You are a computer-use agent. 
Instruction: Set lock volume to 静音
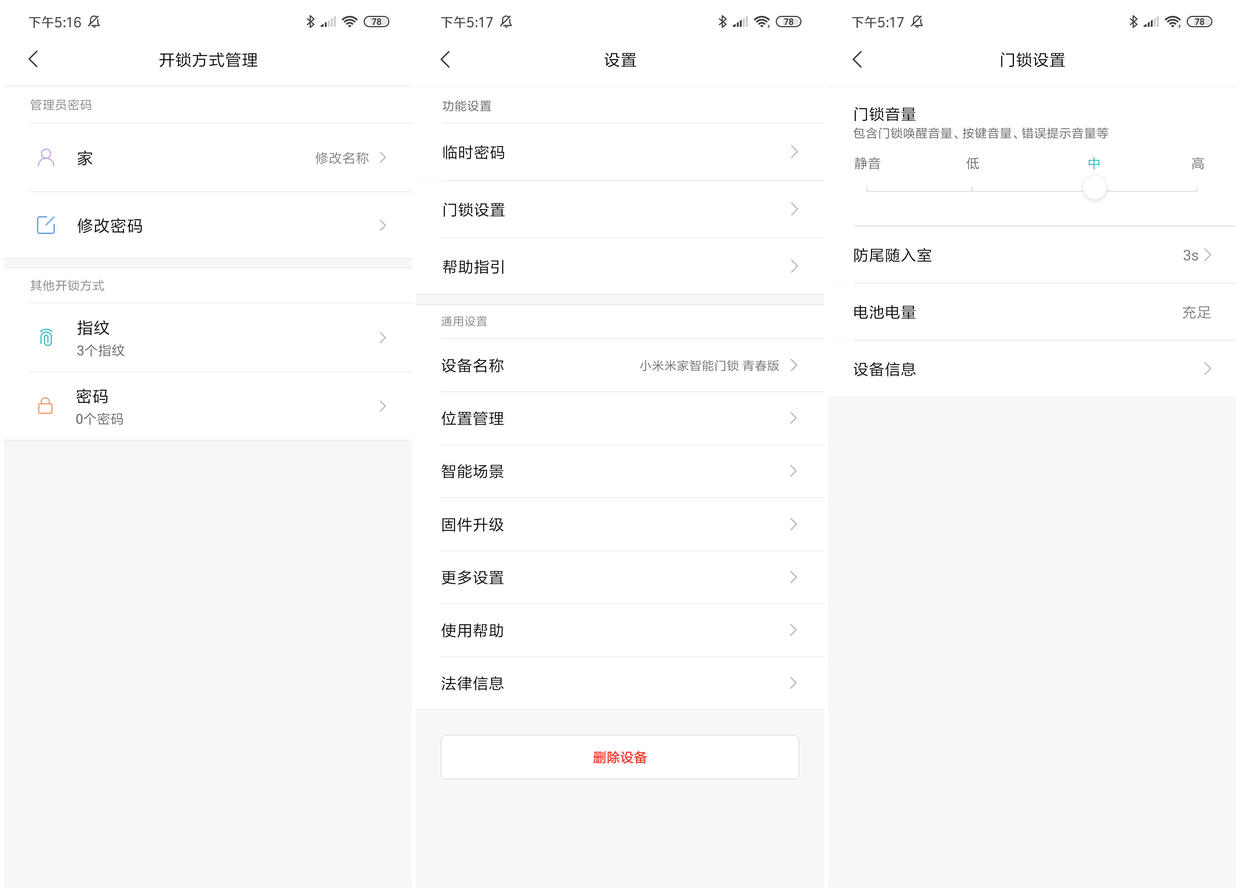[x=867, y=188]
